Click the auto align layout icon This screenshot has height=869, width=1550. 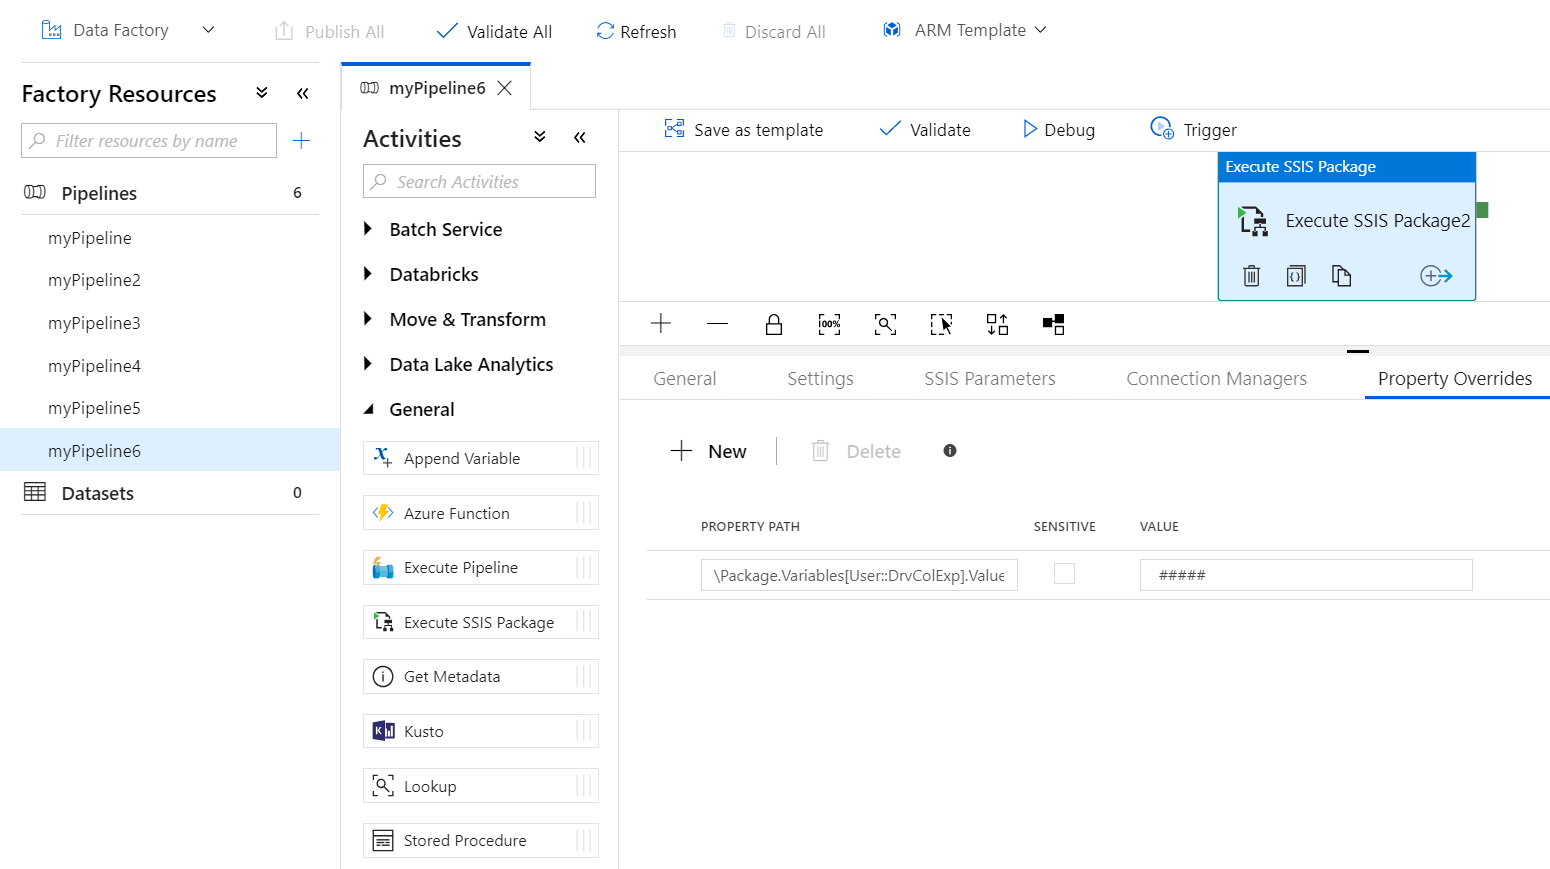point(997,324)
